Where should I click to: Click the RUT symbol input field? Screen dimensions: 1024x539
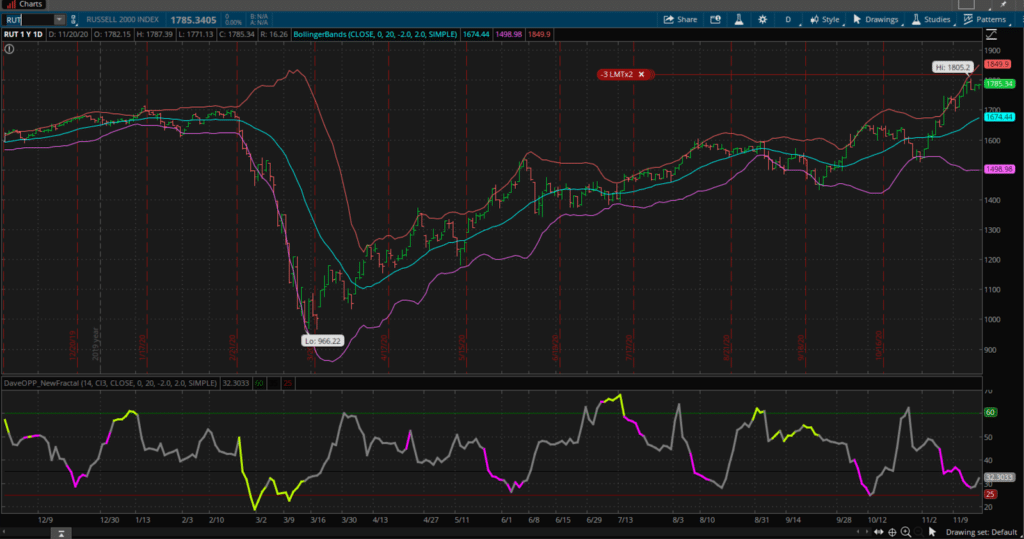point(28,20)
